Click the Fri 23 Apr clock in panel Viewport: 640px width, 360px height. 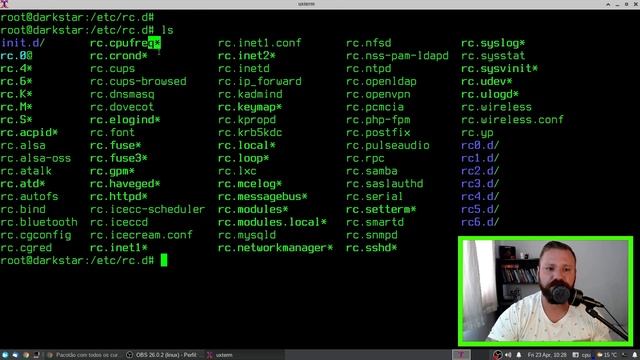547,355
